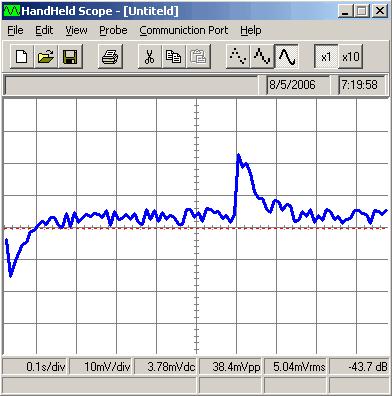The width and height of the screenshot is (392, 396).
Task: Print the waveform with the printer icon
Action: [x=110, y=56]
